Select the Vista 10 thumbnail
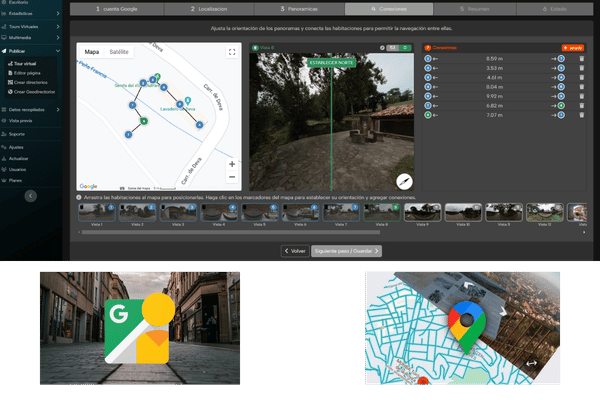 point(463,212)
